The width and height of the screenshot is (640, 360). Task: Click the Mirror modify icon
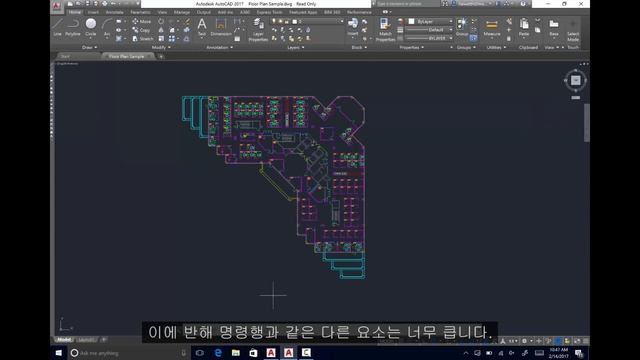161,30
